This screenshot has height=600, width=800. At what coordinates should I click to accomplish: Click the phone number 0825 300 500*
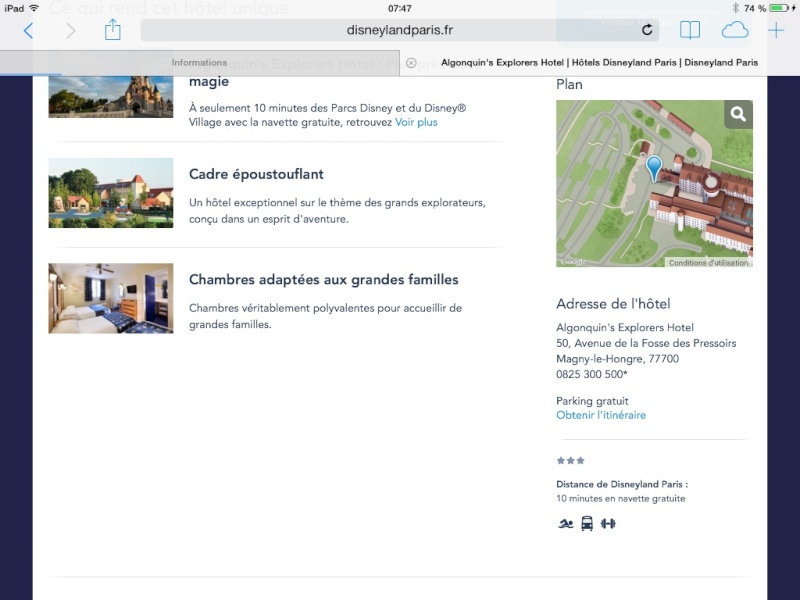point(592,374)
